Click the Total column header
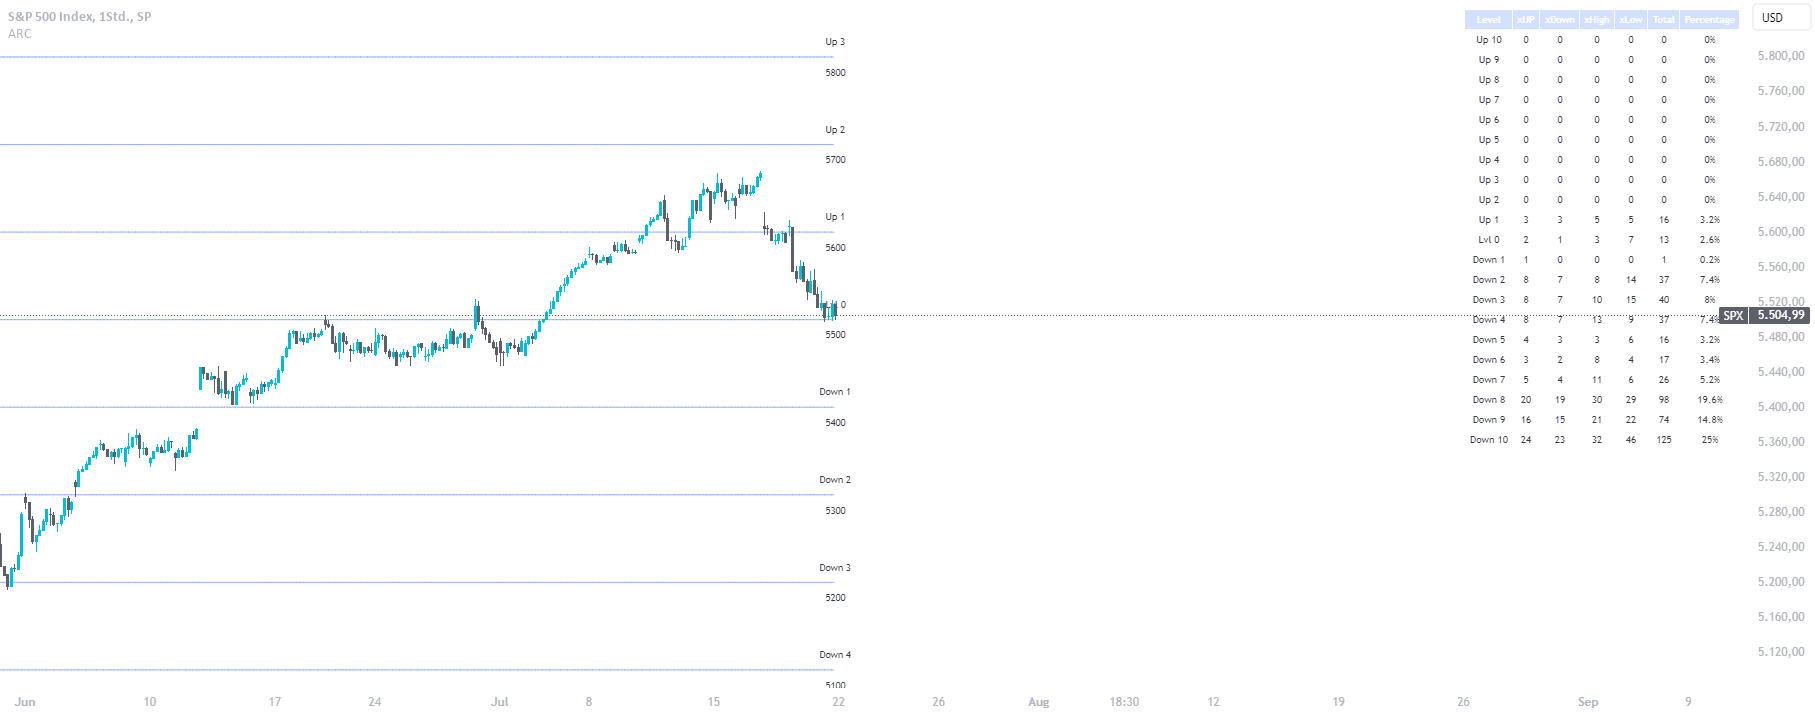 pyautogui.click(x=1663, y=19)
